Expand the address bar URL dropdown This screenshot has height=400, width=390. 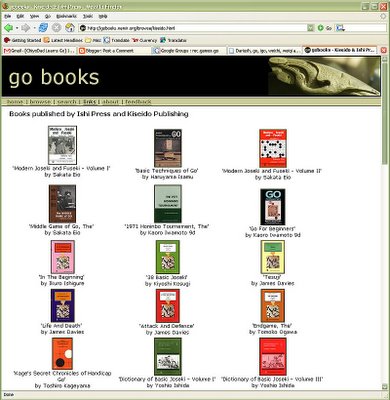[310, 28]
